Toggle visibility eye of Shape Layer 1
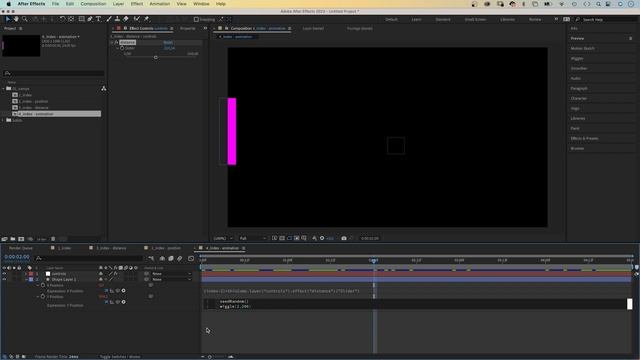The height and width of the screenshot is (360, 640). tap(4, 280)
